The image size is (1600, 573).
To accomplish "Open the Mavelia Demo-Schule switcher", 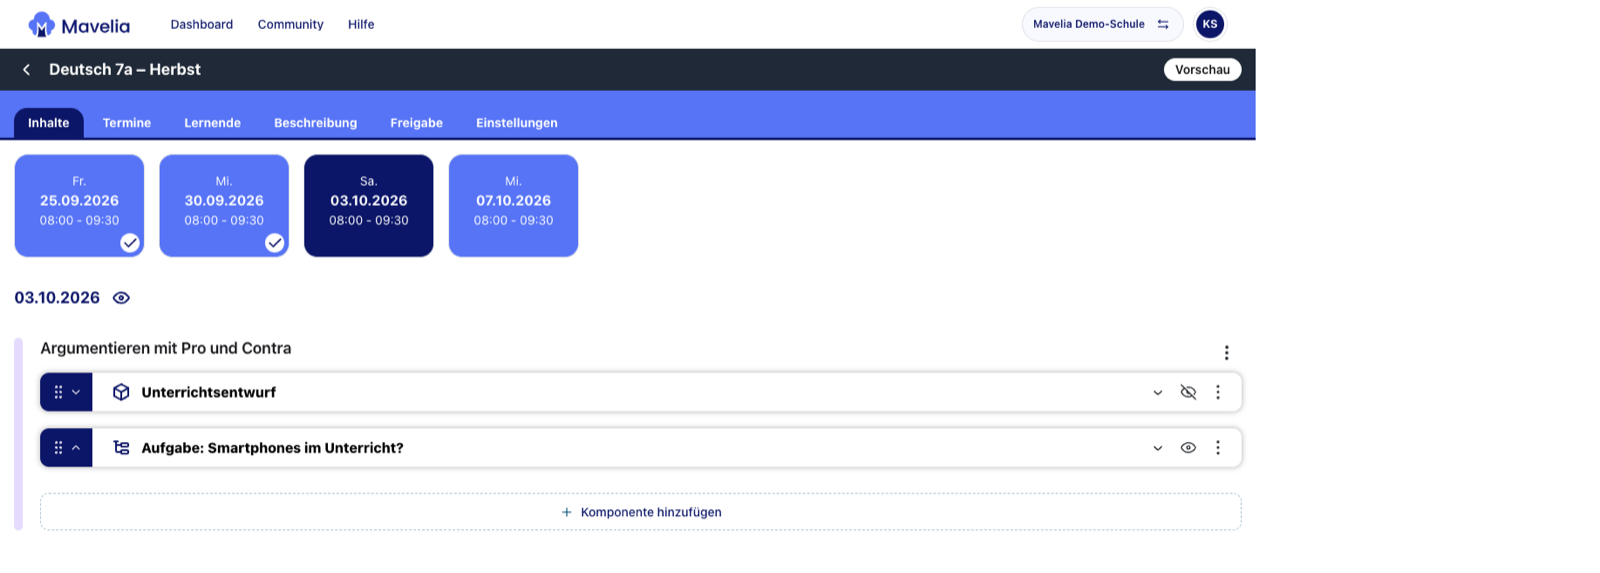I will tap(1102, 24).
